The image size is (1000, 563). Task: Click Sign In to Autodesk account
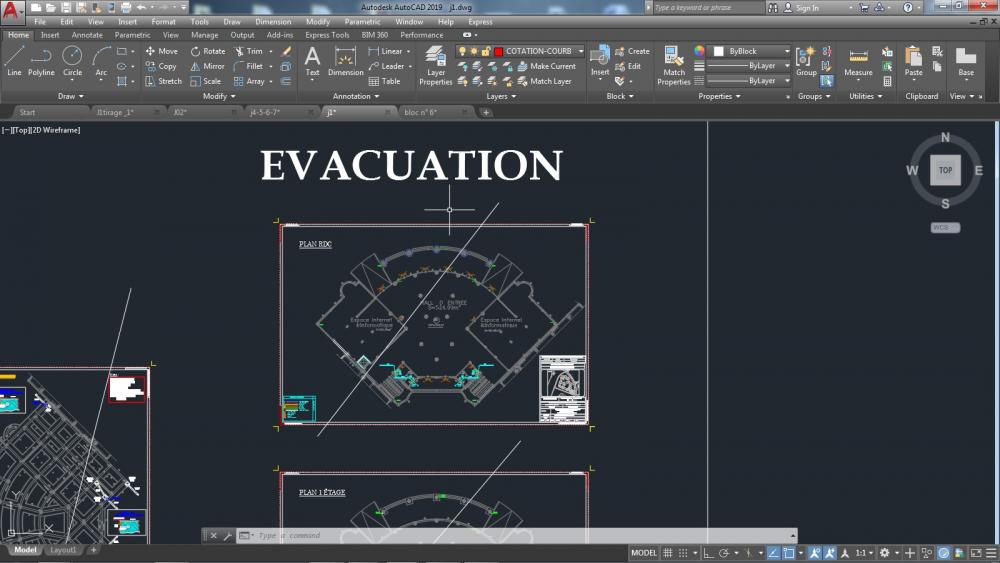click(x=807, y=8)
